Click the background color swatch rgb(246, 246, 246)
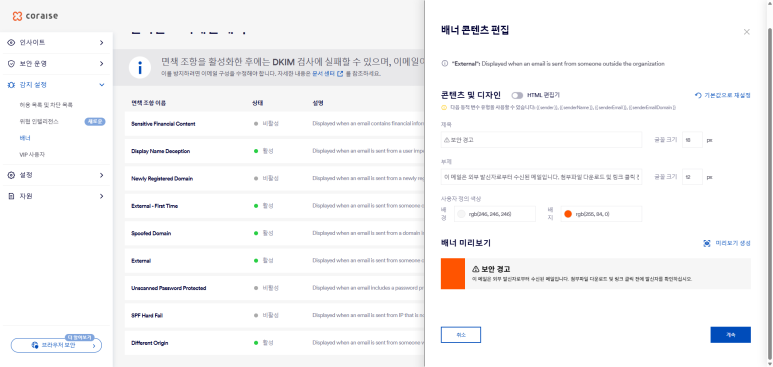The image size is (773, 367). coord(461,214)
